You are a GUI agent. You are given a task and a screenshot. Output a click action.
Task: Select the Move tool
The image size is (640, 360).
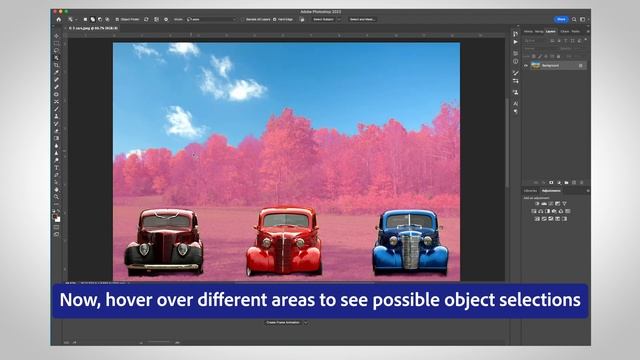56,36
